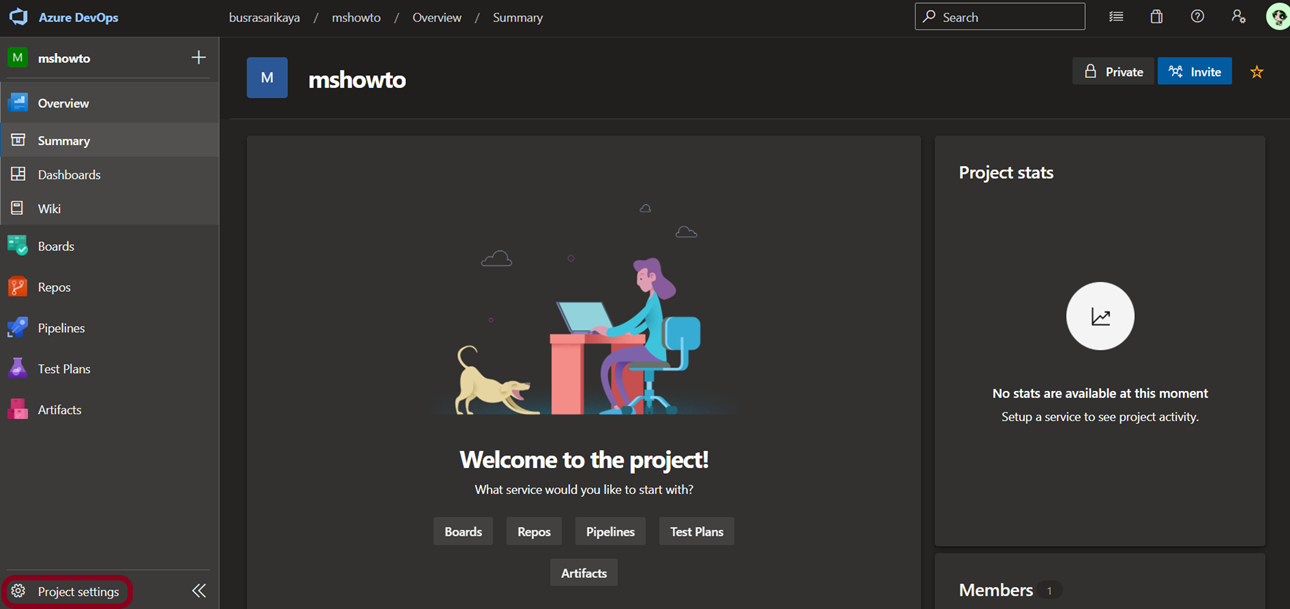
Task: Open the Artifacts package icon
Action: pyautogui.click(x=18, y=409)
